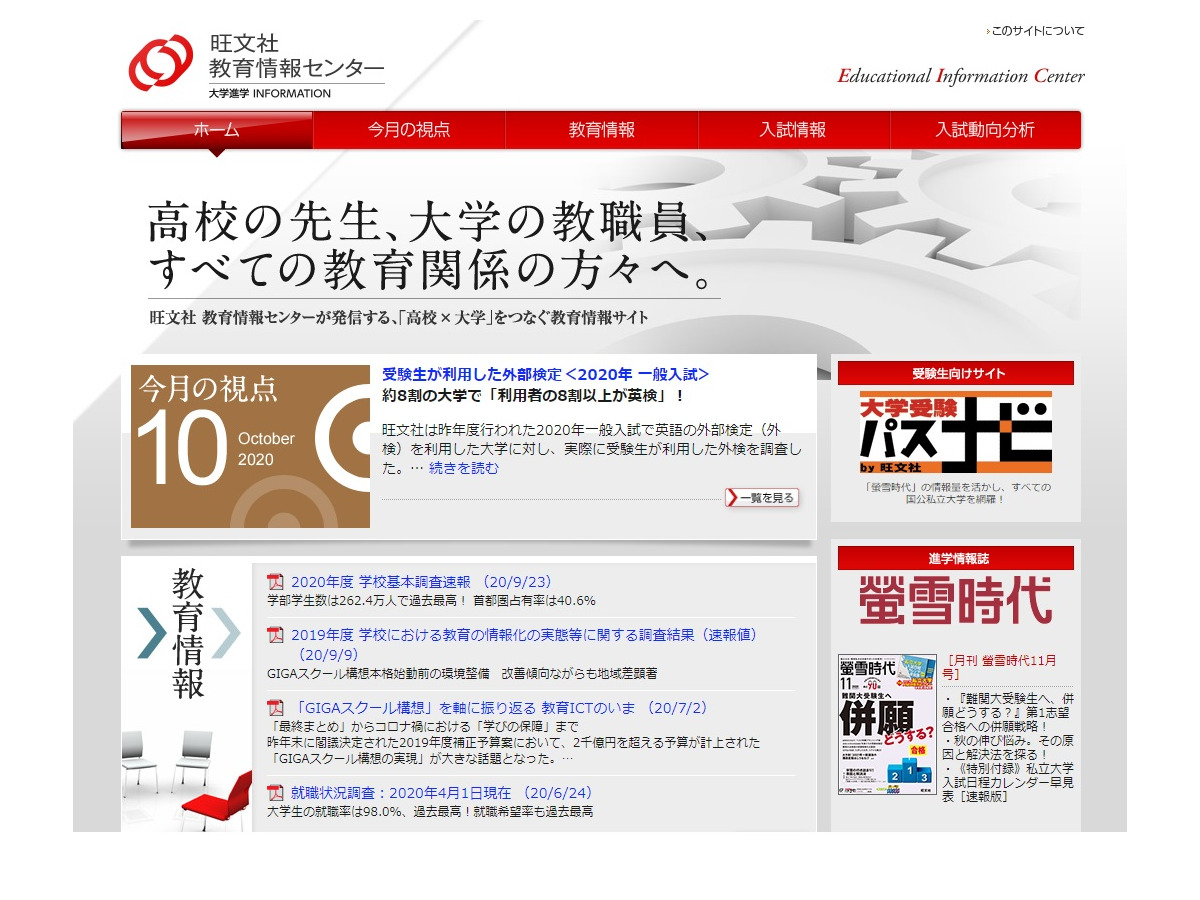1200x900 pixels.
Task: Click the 一覧を見る button
Action: (x=762, y=497)
